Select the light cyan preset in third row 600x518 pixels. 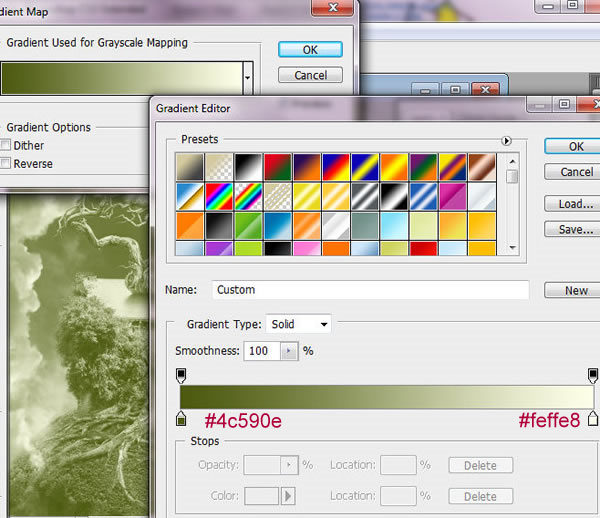[394, 226]
